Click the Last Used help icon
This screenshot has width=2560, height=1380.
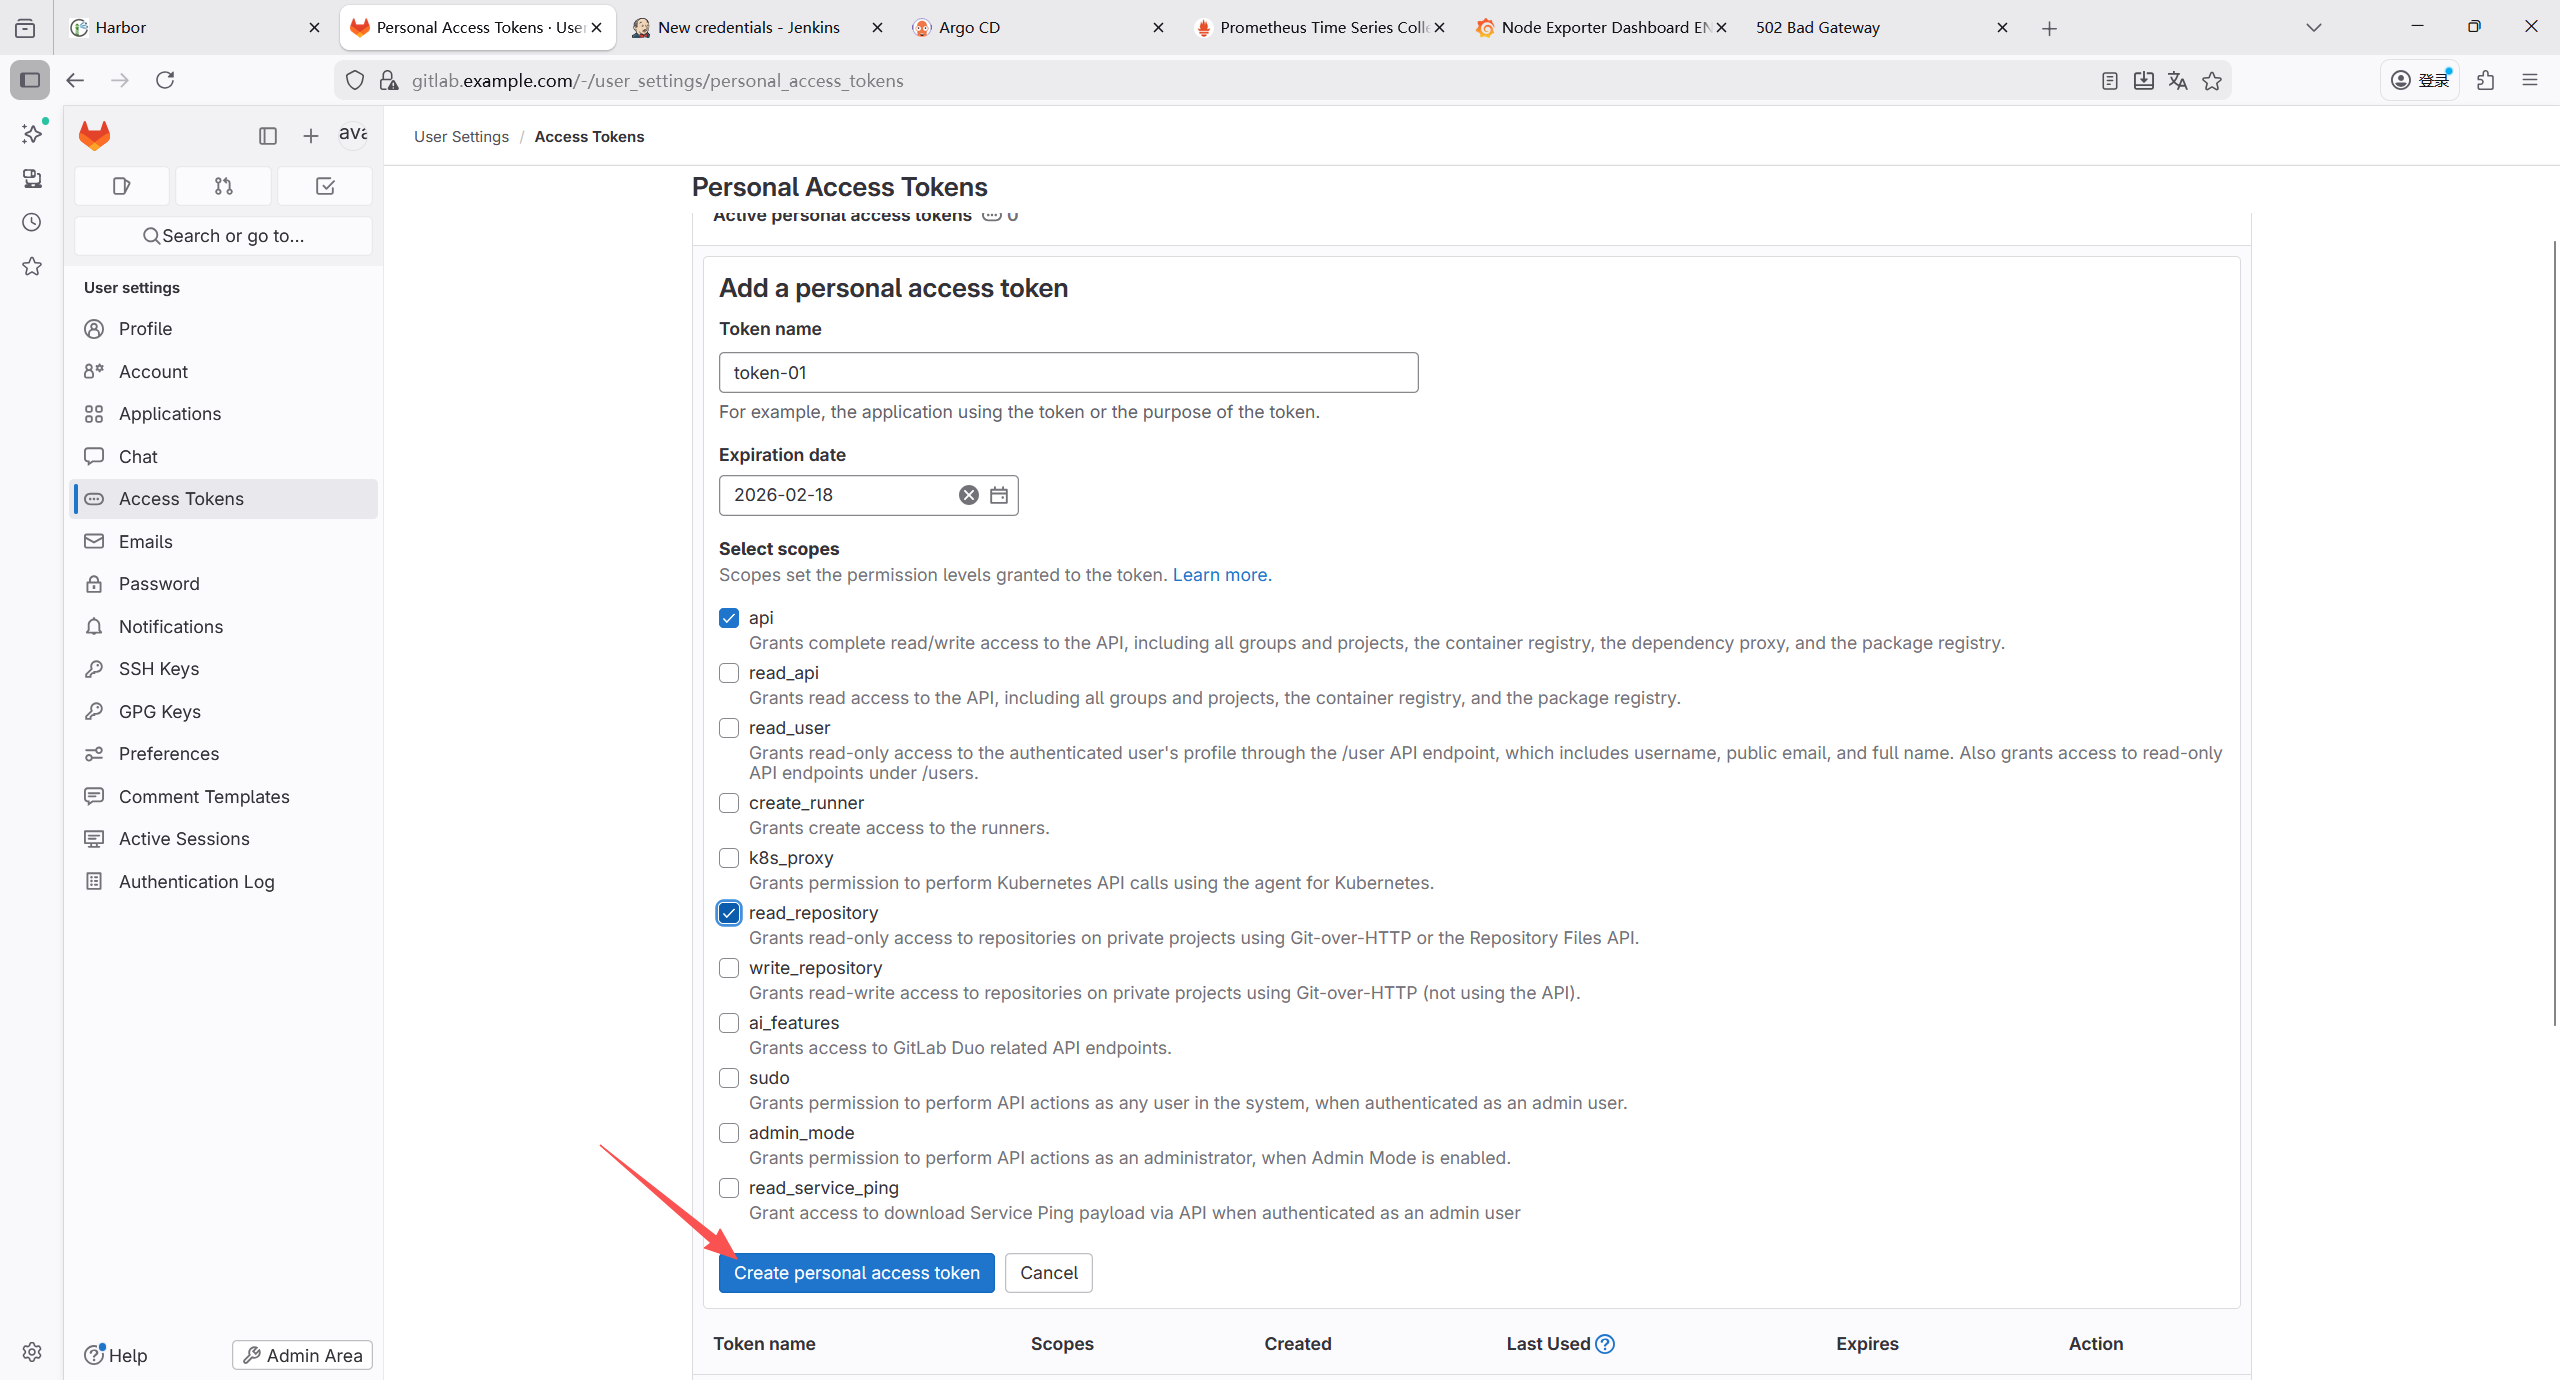(1605, 1344)
